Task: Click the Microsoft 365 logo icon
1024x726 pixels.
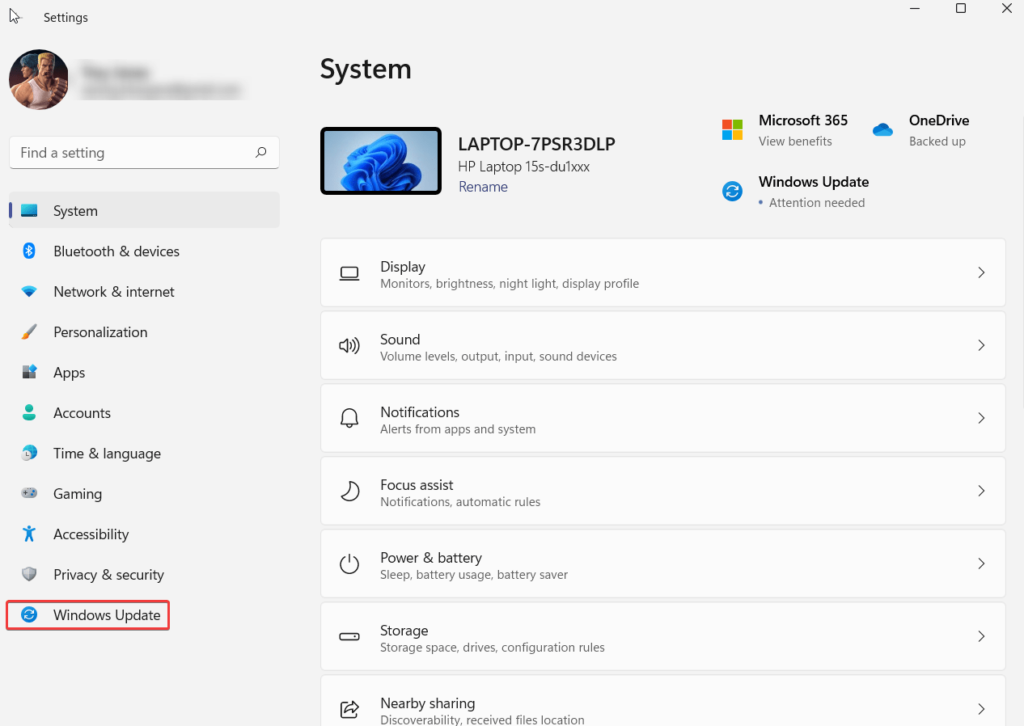Action: pyautogui.click(x=732, y=129)
